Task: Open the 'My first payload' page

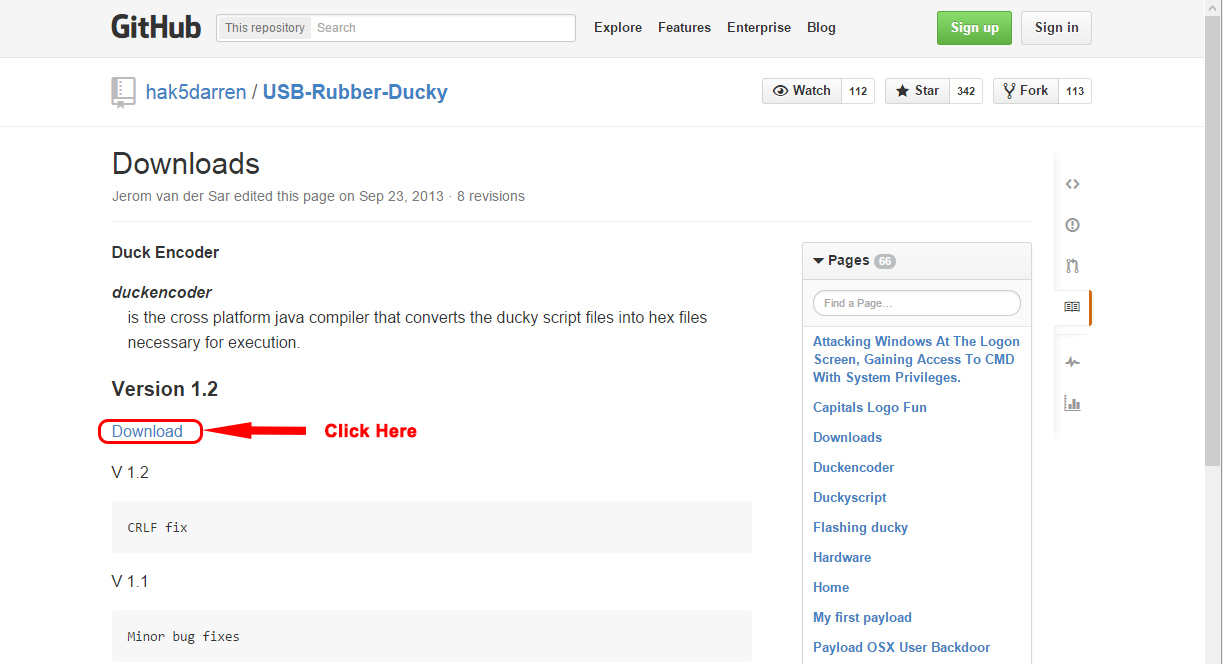Action: click(x=863, y=618)
